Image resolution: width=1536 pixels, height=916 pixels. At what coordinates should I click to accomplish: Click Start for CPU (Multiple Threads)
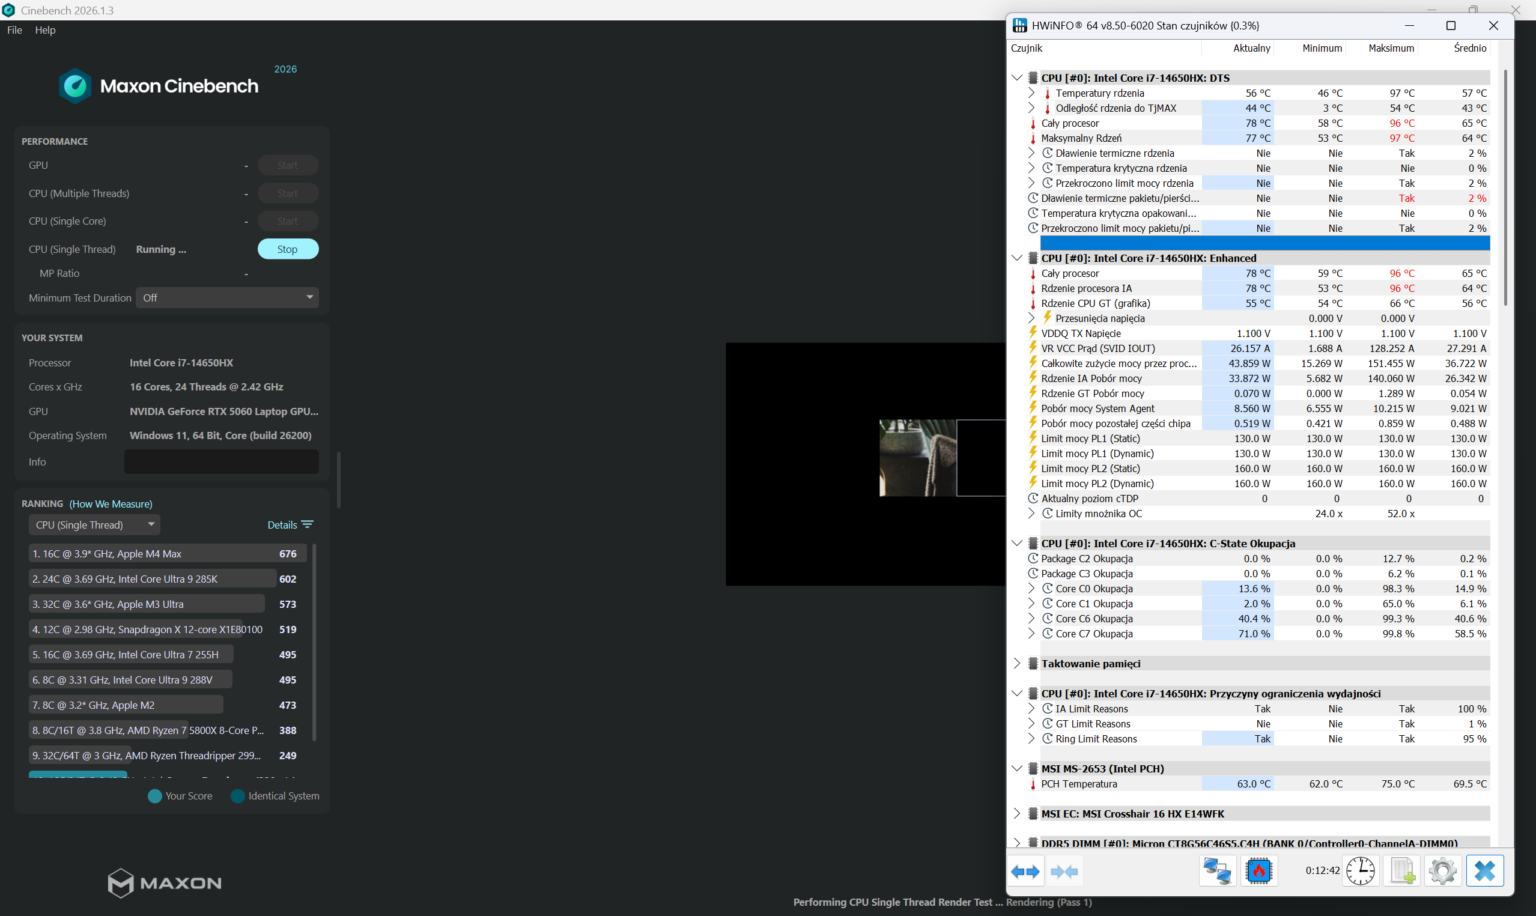[288, 193]
